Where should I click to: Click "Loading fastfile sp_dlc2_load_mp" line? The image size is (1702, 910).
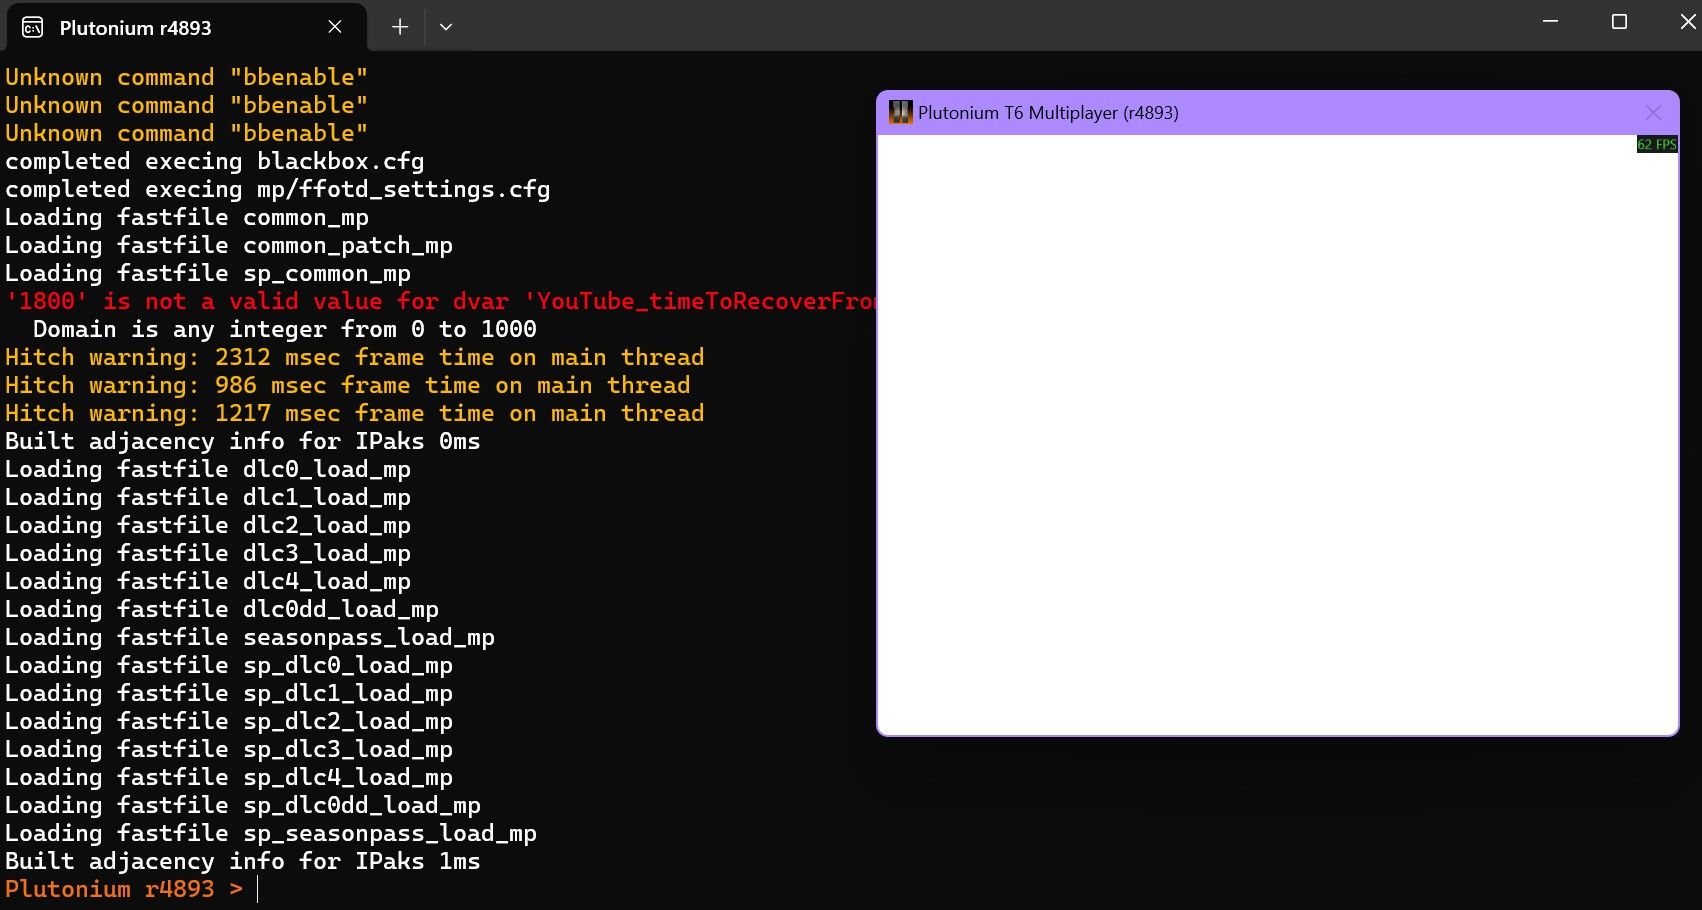click(228, 721)
